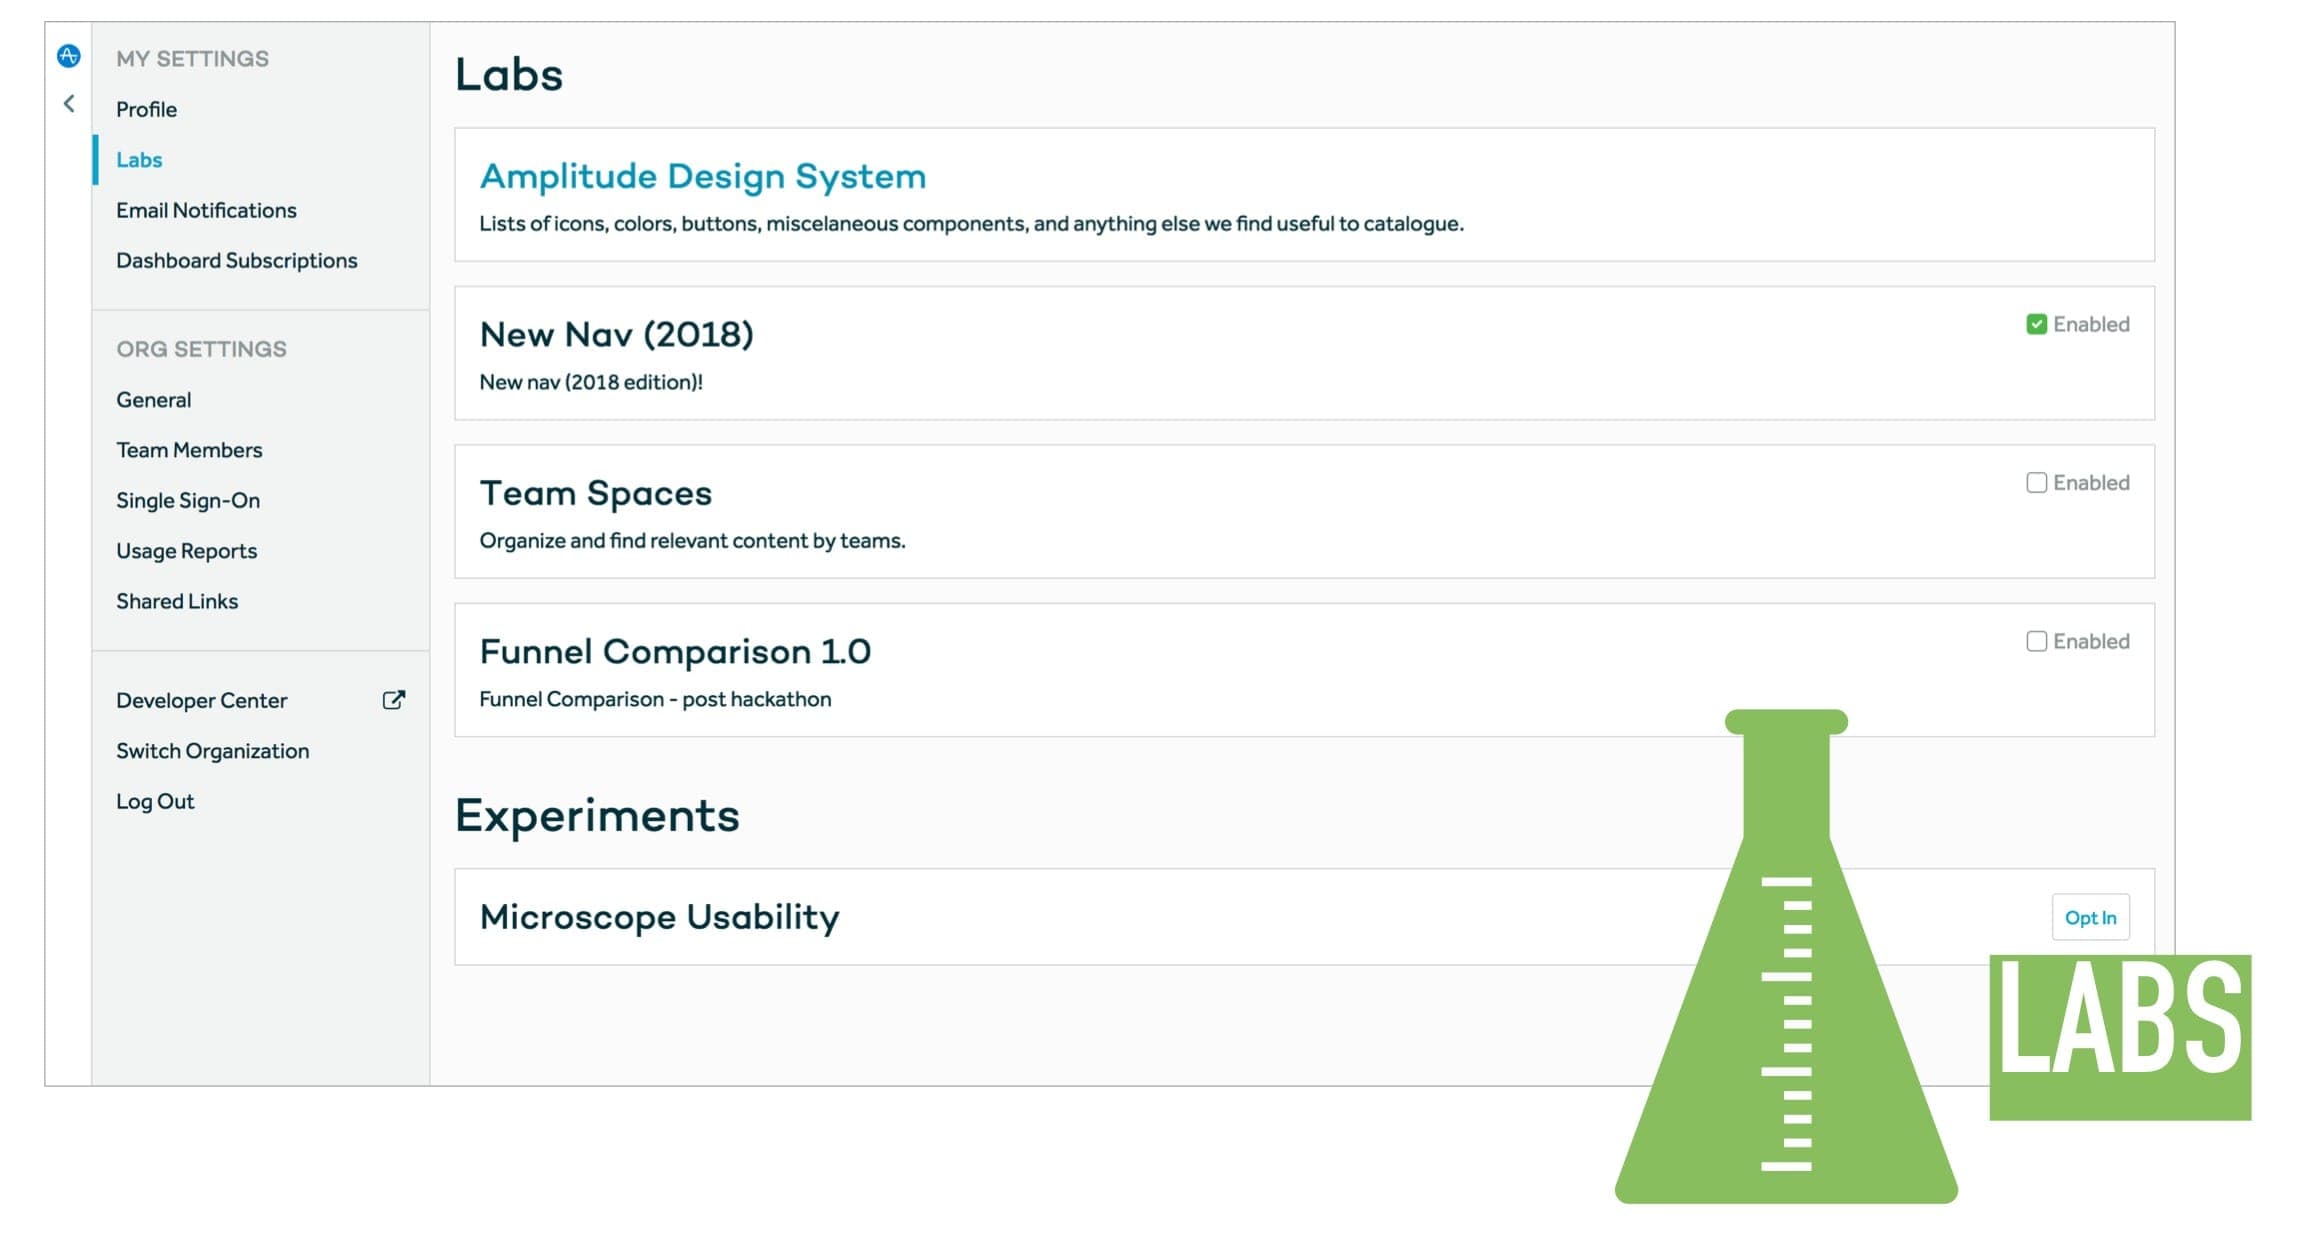
Task: Click Log Out in the sidebar
Action: coord(155,801)
